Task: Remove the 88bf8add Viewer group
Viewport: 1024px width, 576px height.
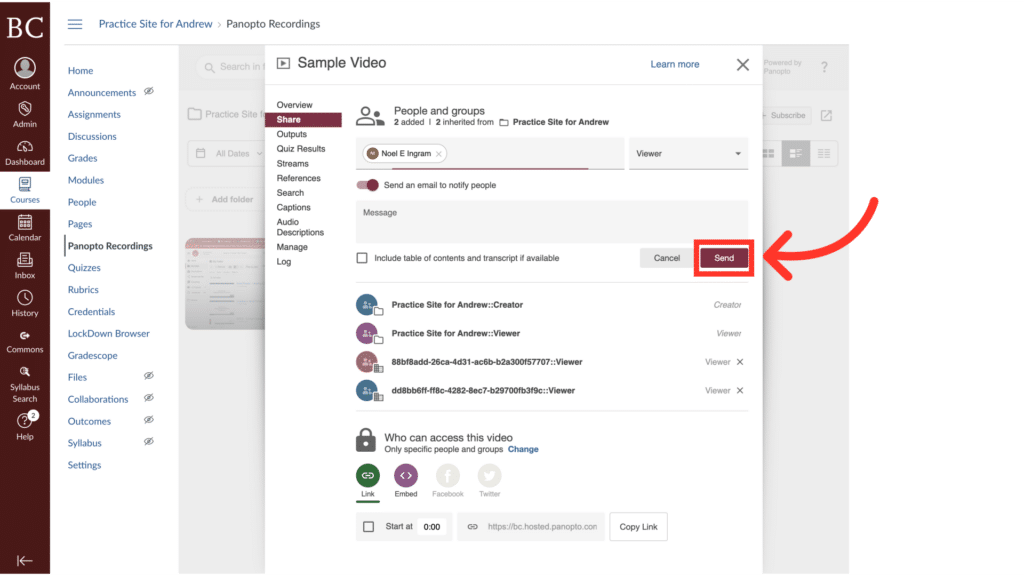Action: pos(740,362)
